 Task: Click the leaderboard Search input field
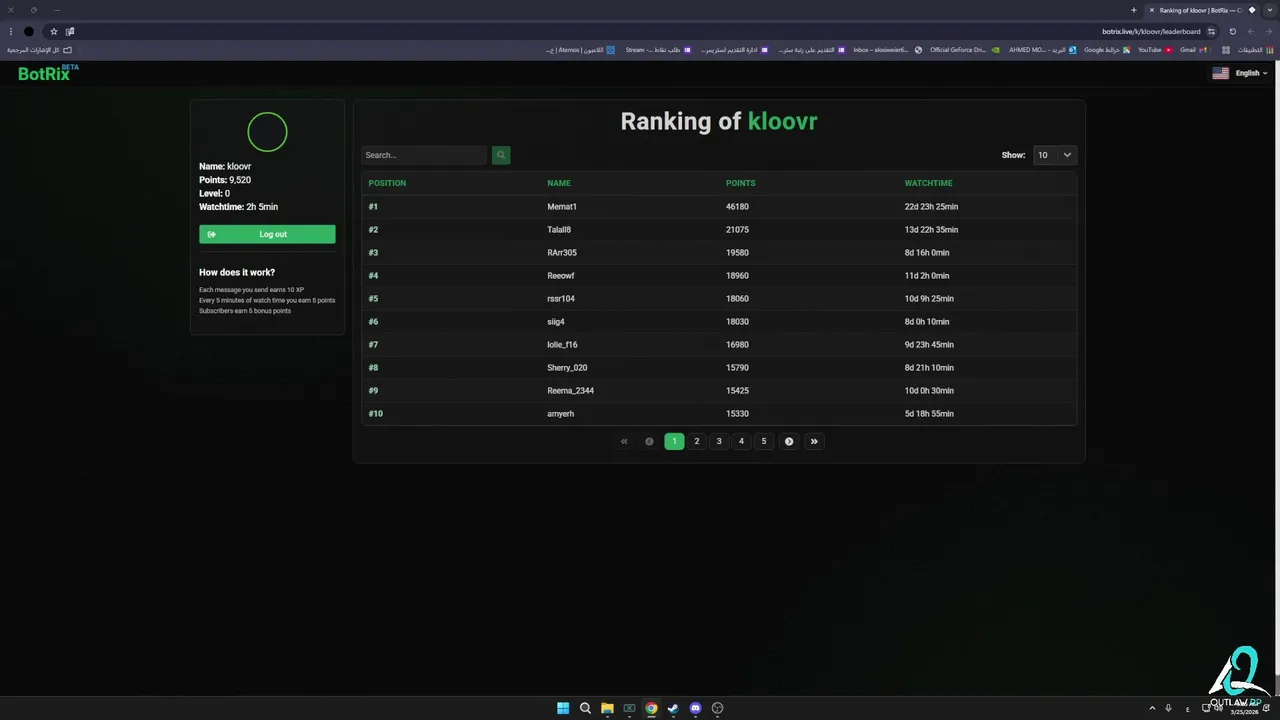tap(424, 155)
